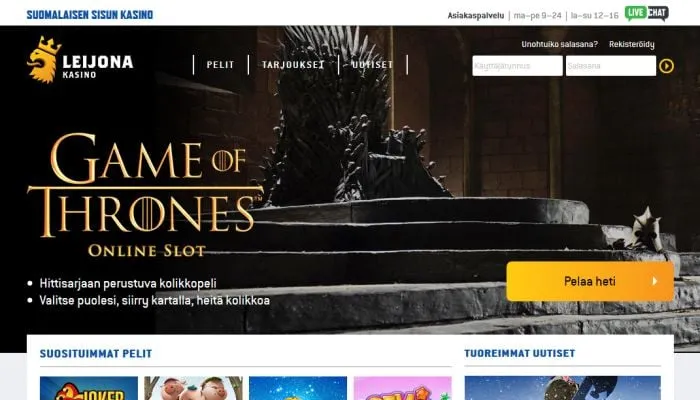Click the Pelaa heti button
The height and width of the screenshot is (400, 700).
coord(590,281)
